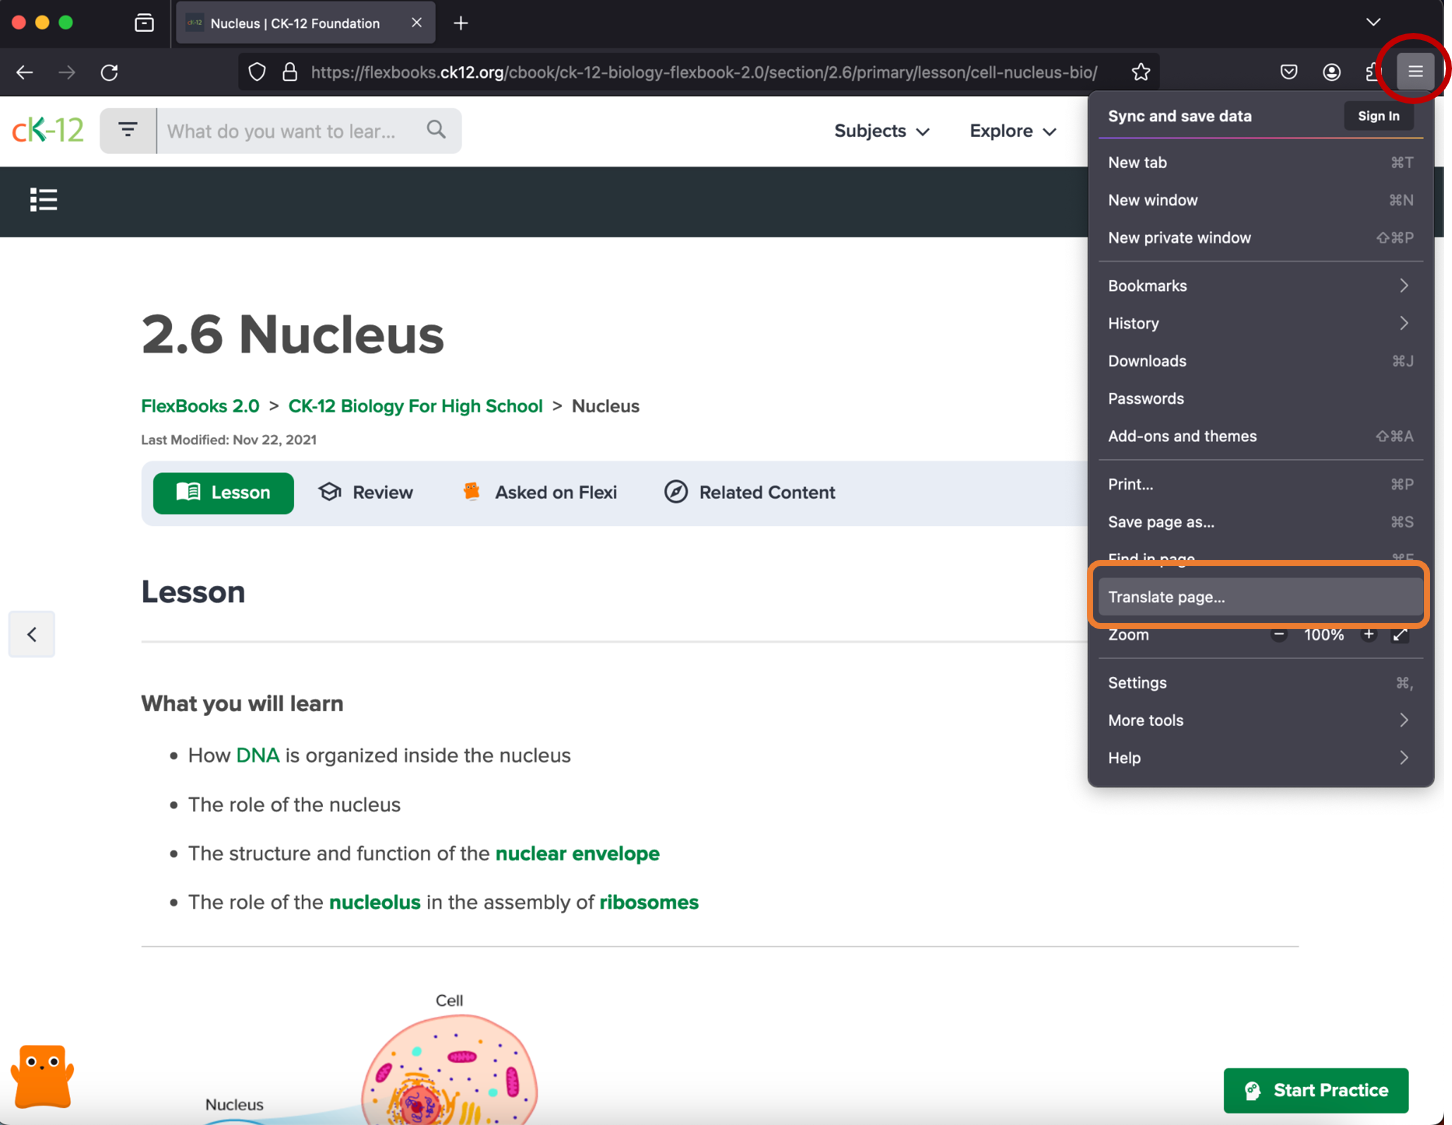
Task: Switch to the Review tab
Action: 366,493
